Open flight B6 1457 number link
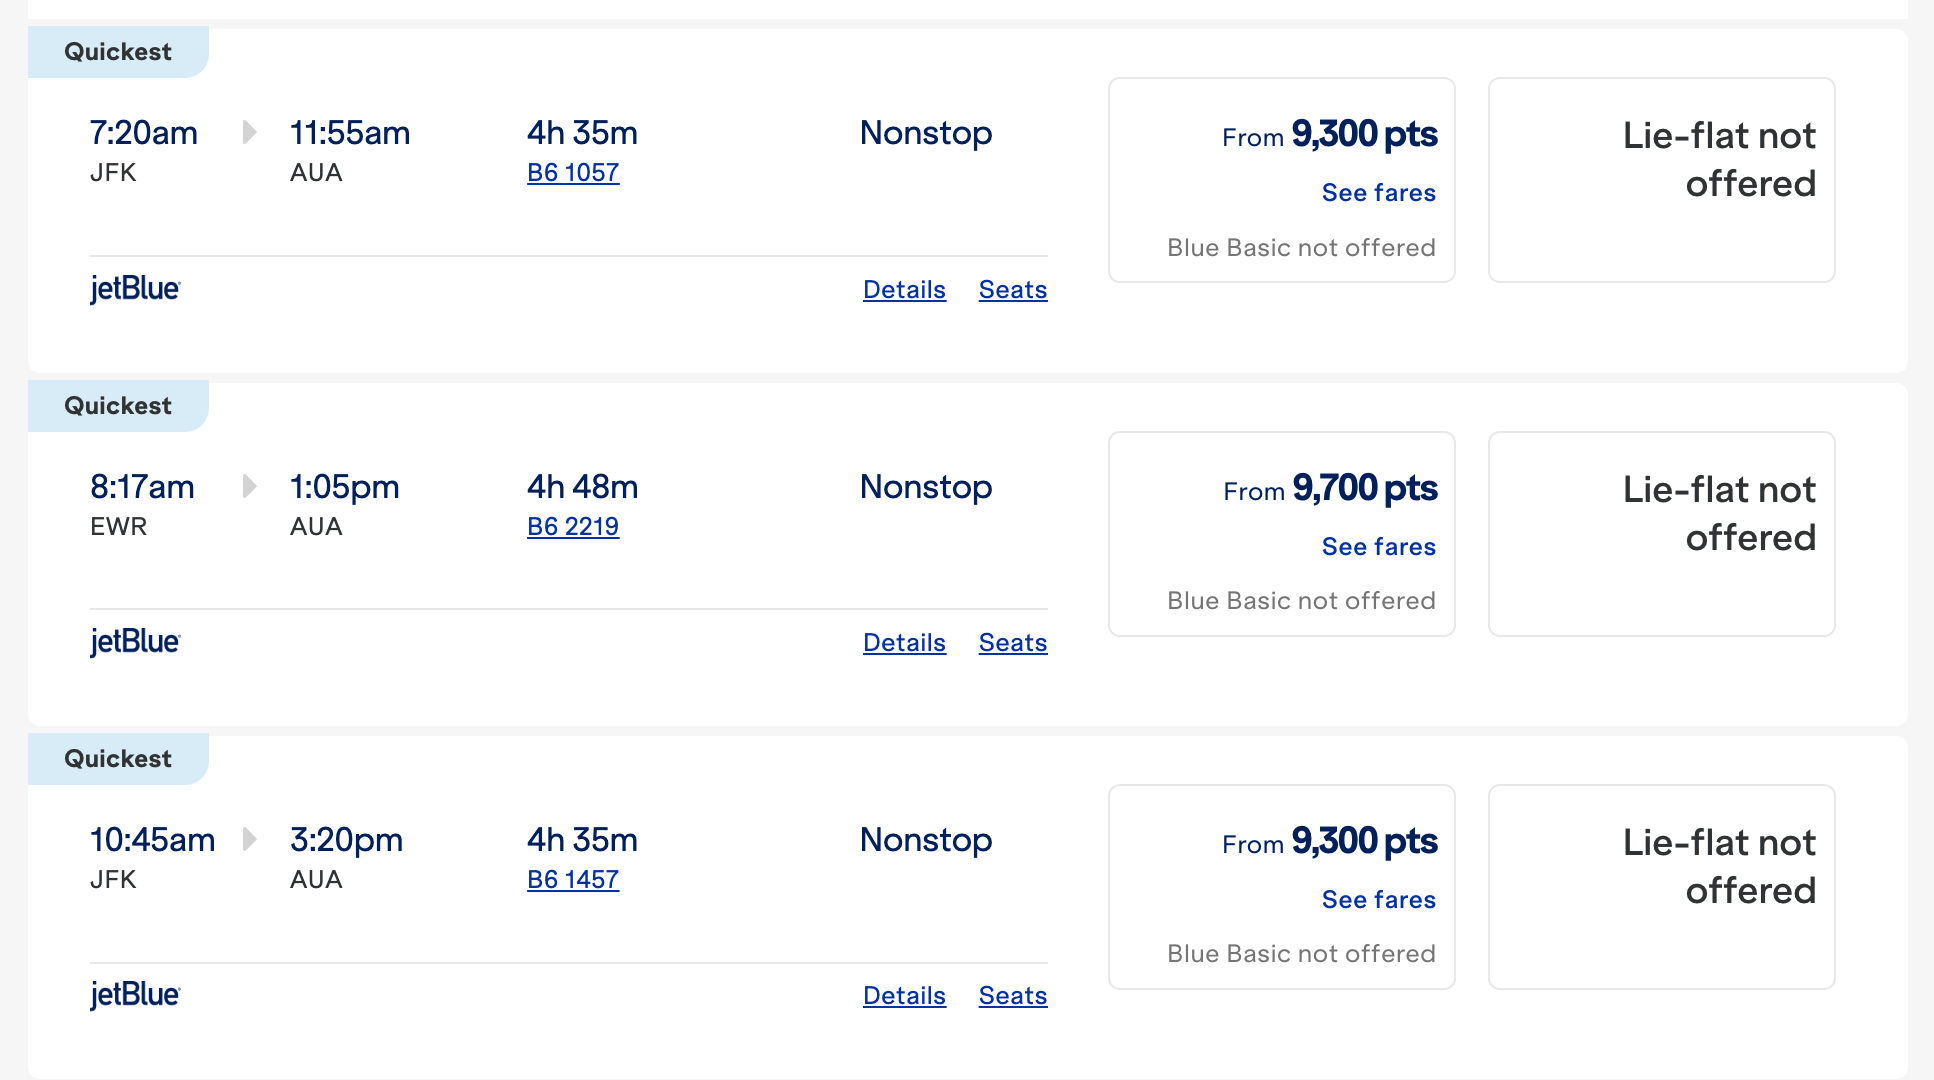The height and width of the screenshot is (1080, 1934). pos(573,879)
